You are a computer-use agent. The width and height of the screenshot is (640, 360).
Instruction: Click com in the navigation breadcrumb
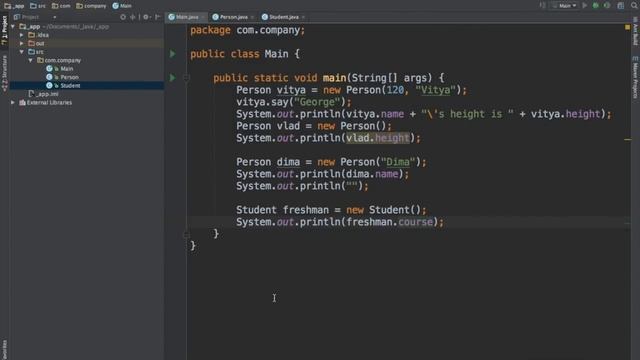point(61,6)
